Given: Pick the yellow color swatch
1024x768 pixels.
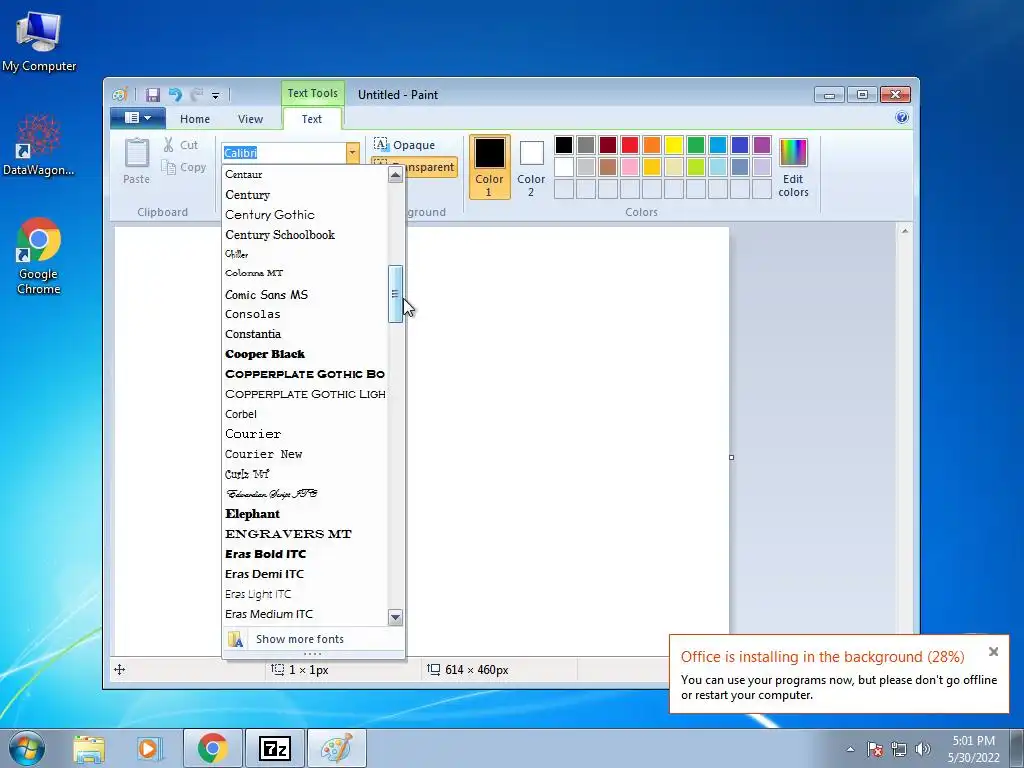Looking at the screenshot, I should pos(674,145).
